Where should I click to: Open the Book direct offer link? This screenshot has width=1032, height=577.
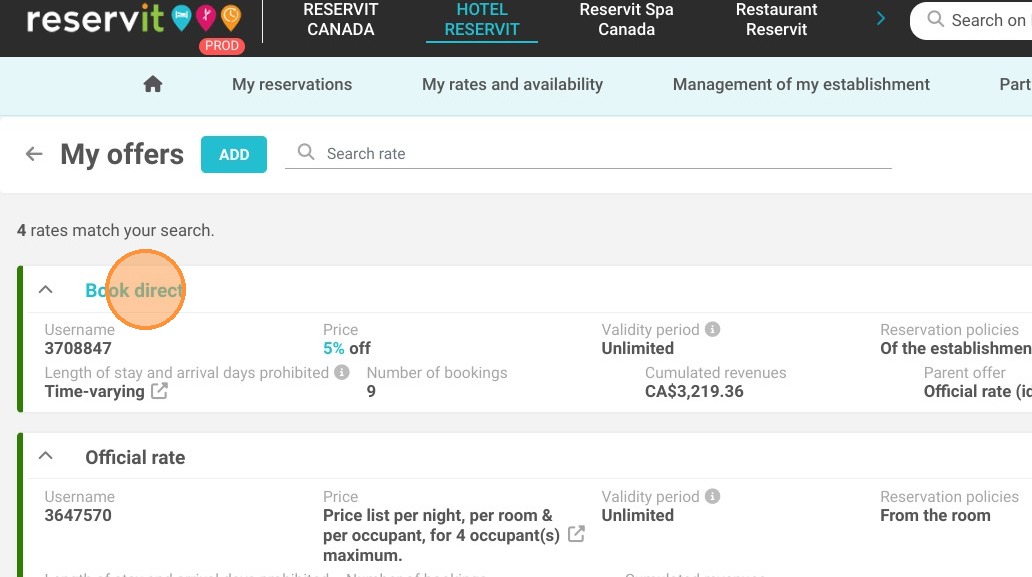(x=134, y=290)
